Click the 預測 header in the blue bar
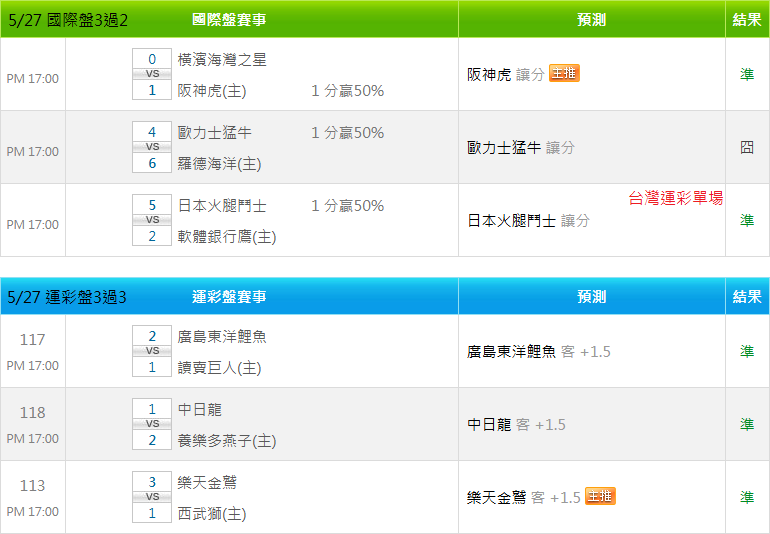The width and height of the screenshot is (770, 534). coord(591,297)
